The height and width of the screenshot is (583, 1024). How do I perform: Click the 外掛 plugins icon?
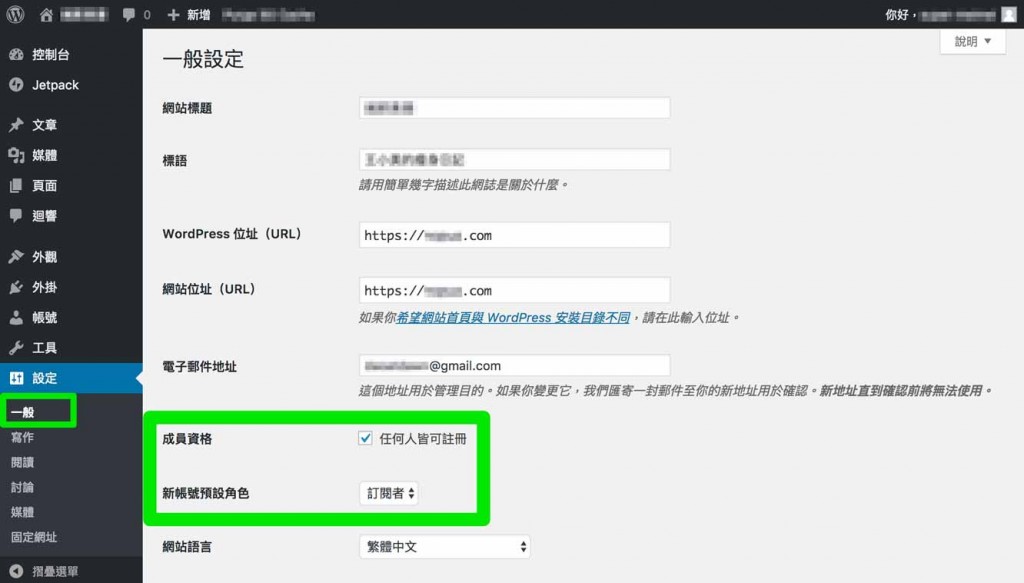[16, 287]
